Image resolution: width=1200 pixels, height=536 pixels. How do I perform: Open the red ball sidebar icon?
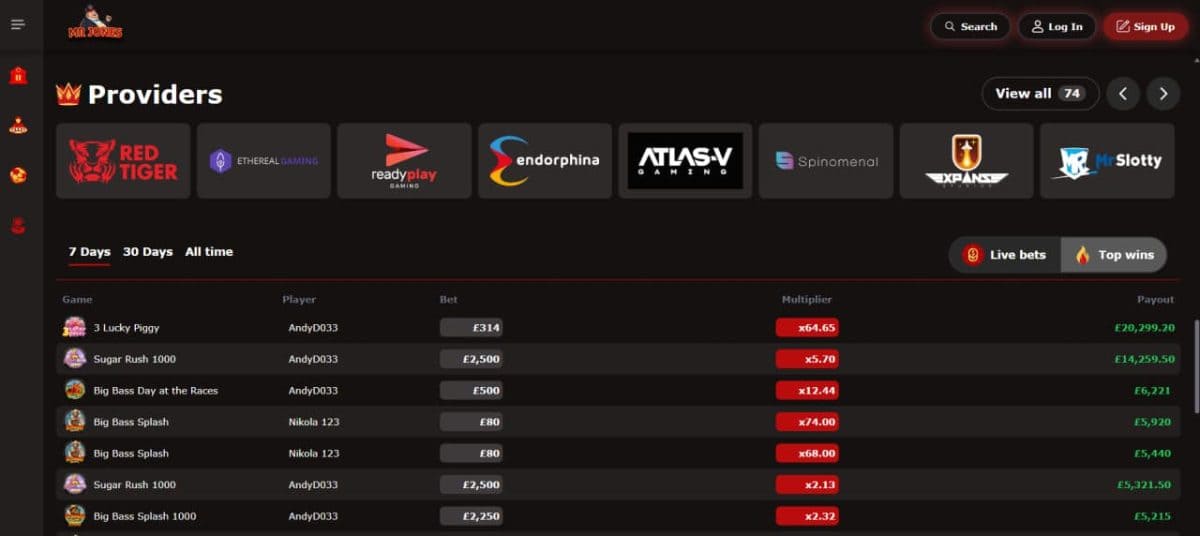pyautogui.click(x=18, y=175)
